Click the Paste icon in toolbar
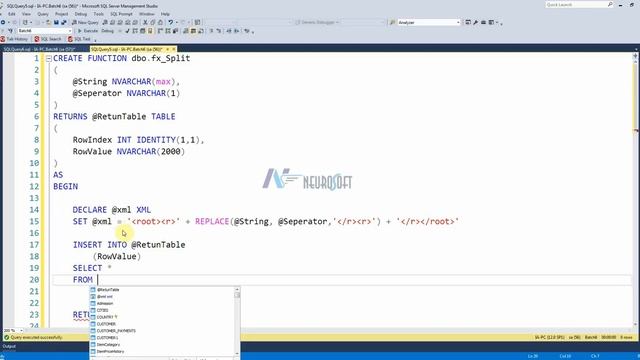Viewport: 640px width, 360px height. point(160,22)
